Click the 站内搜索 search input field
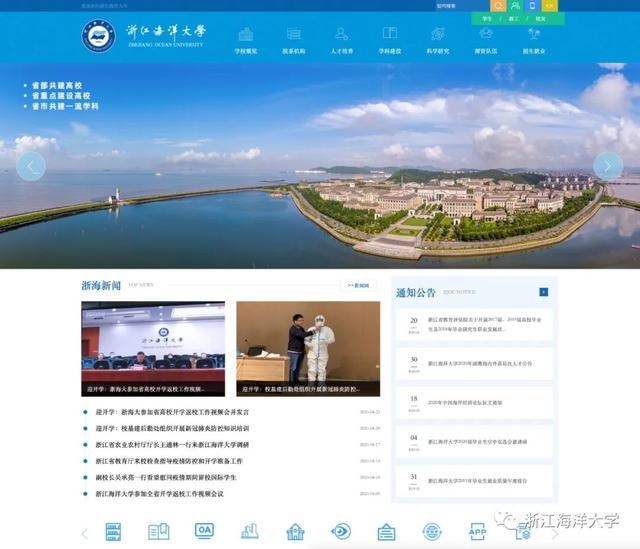The width and height of the screenshot is (640, 549). point(461,6)
